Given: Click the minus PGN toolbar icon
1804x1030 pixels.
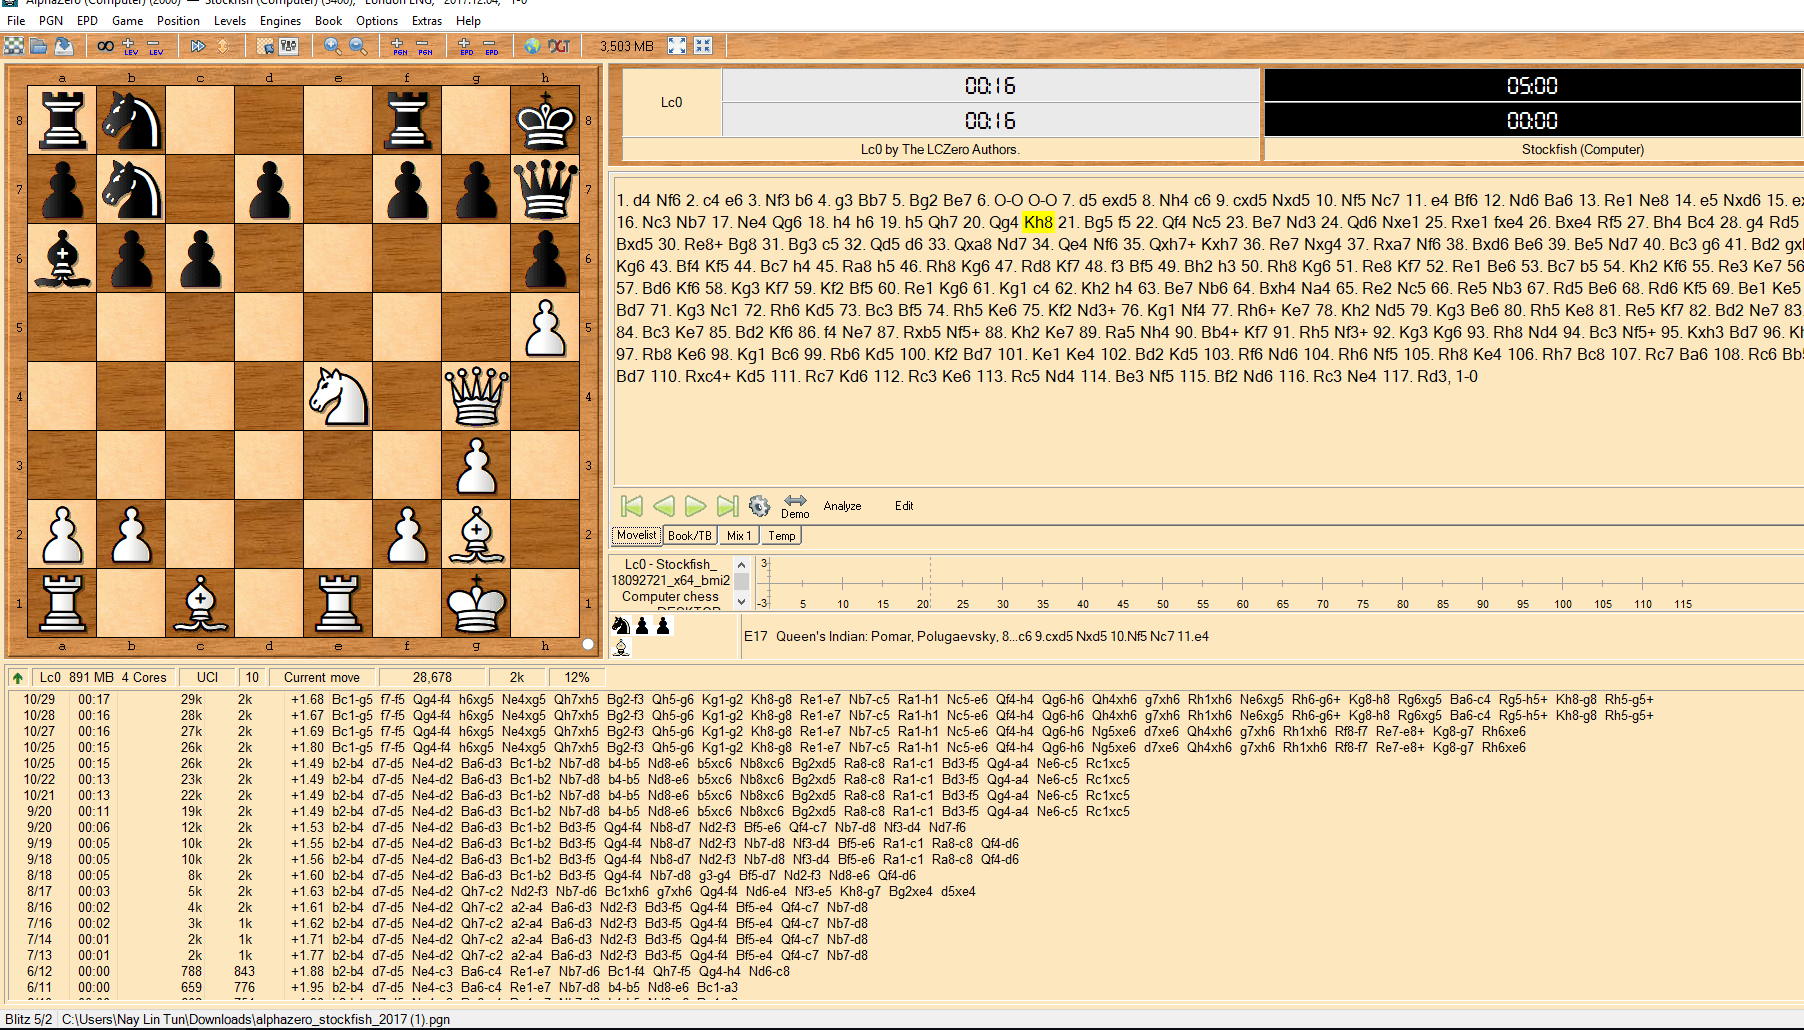Looking at the screenshot, I should click(425, 46).
